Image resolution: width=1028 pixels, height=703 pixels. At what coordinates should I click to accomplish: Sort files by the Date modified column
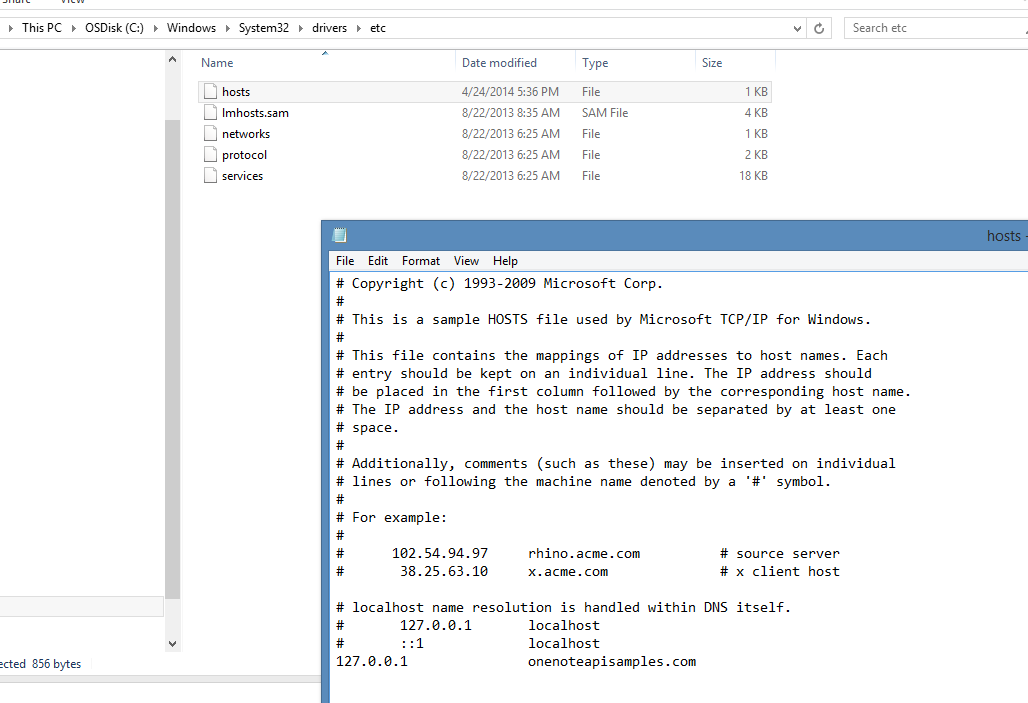click(498, 62)
